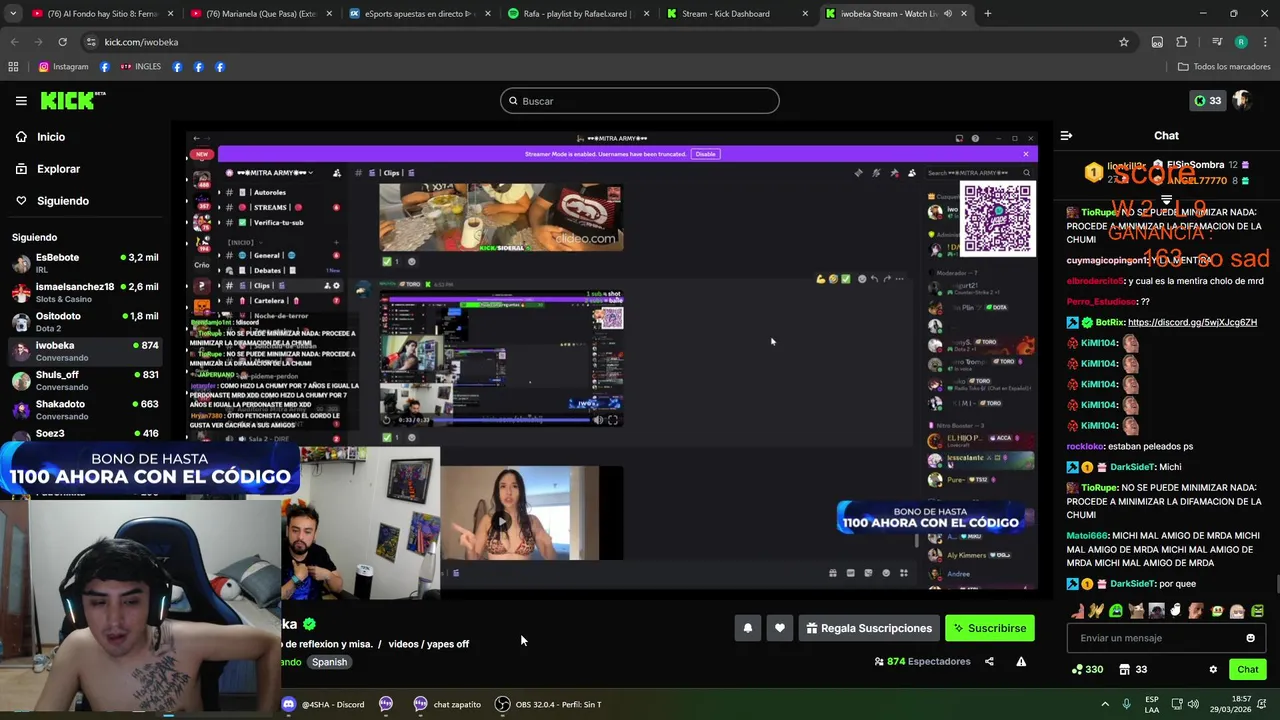Select iwobeka channel in followed list
Image resolution: width=1280 pixels, height=720 pixels.
tap(86, 351)
